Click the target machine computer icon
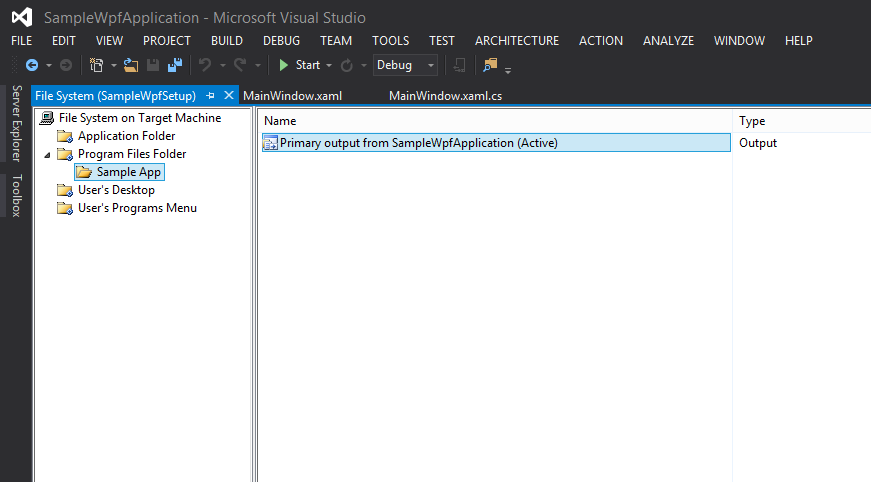Image resolution: width=871 pixels, height=482 pixels. [47, 118]
